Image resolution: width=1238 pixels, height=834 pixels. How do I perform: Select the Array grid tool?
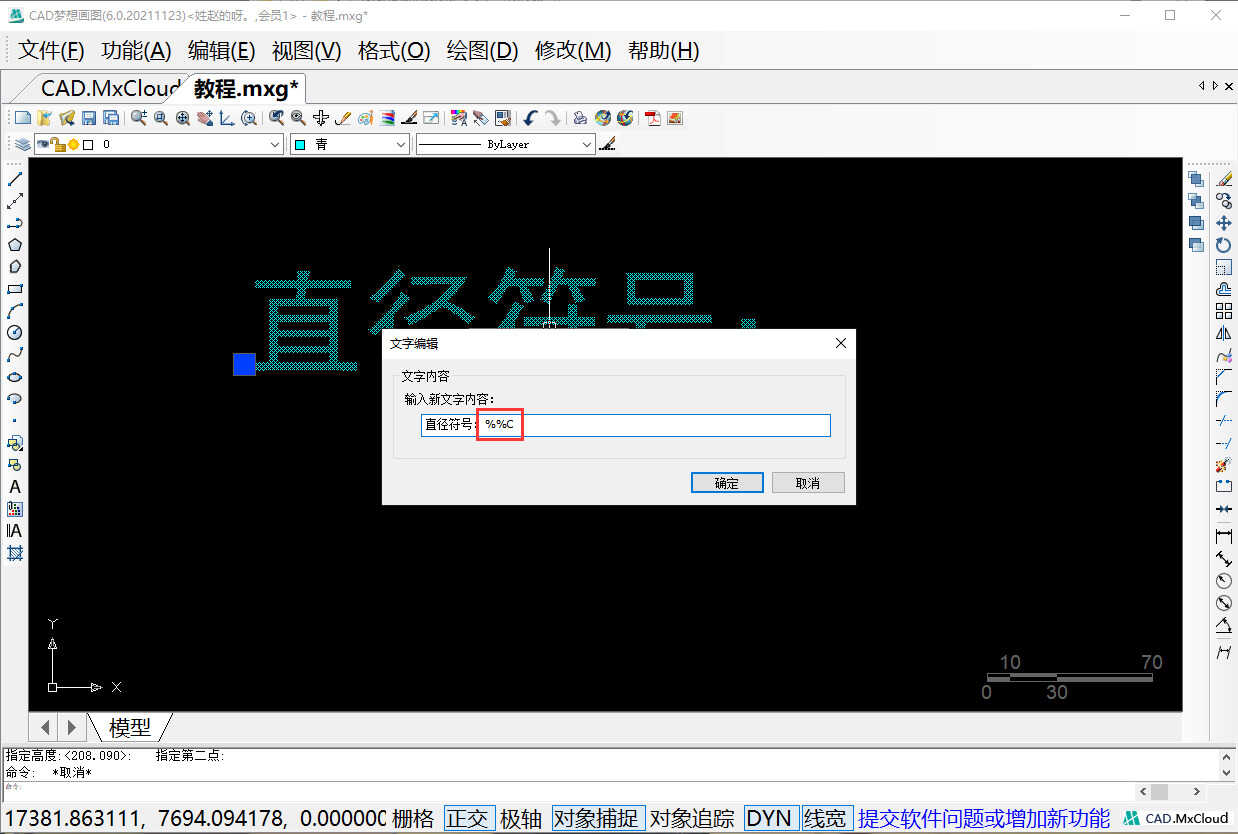(x=1224, y=311)
